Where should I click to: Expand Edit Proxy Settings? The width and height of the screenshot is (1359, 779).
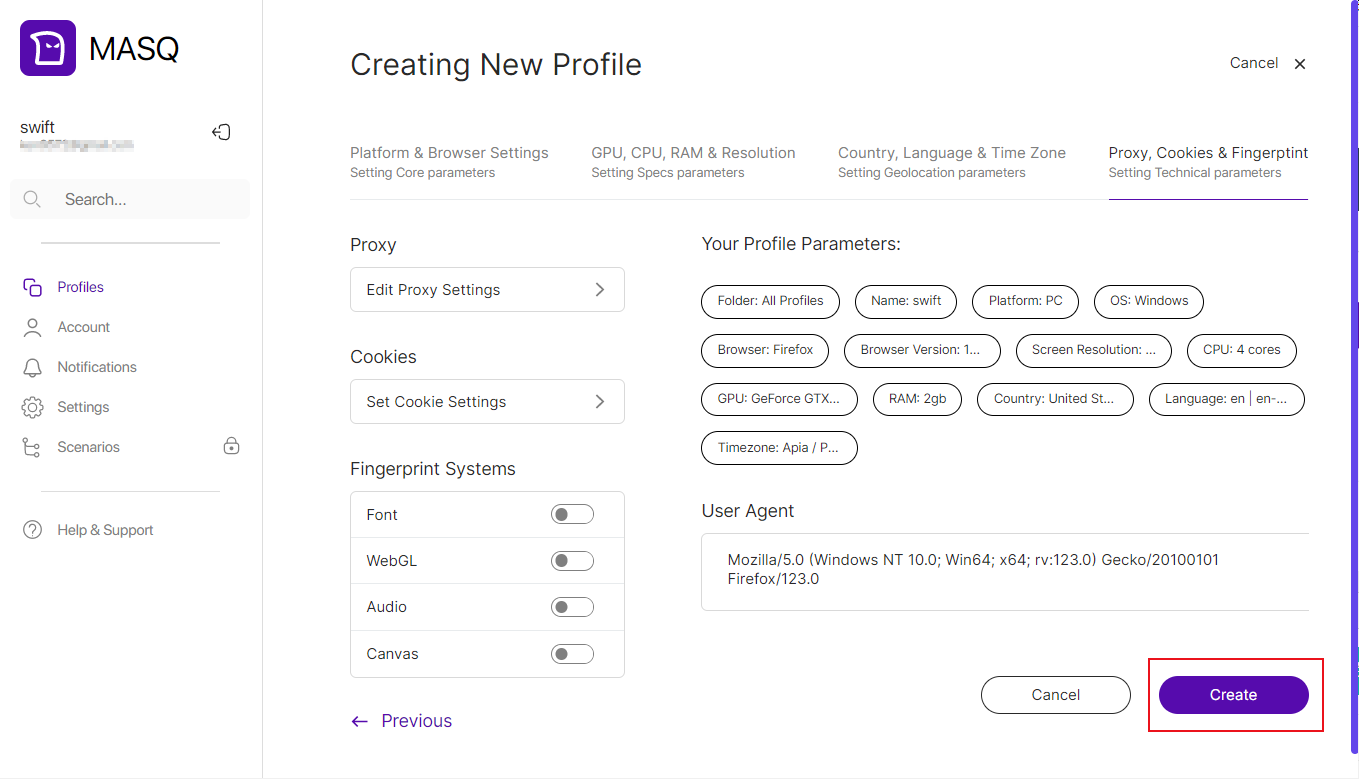[487, 290]
